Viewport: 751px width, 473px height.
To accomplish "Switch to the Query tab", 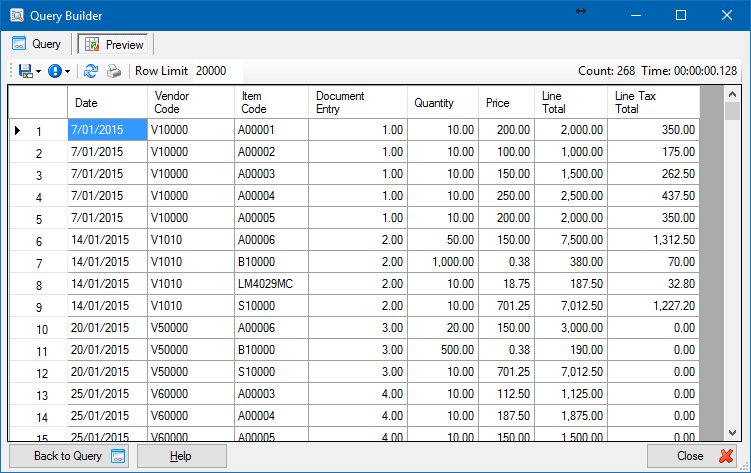I will click(x=37, y=44).
